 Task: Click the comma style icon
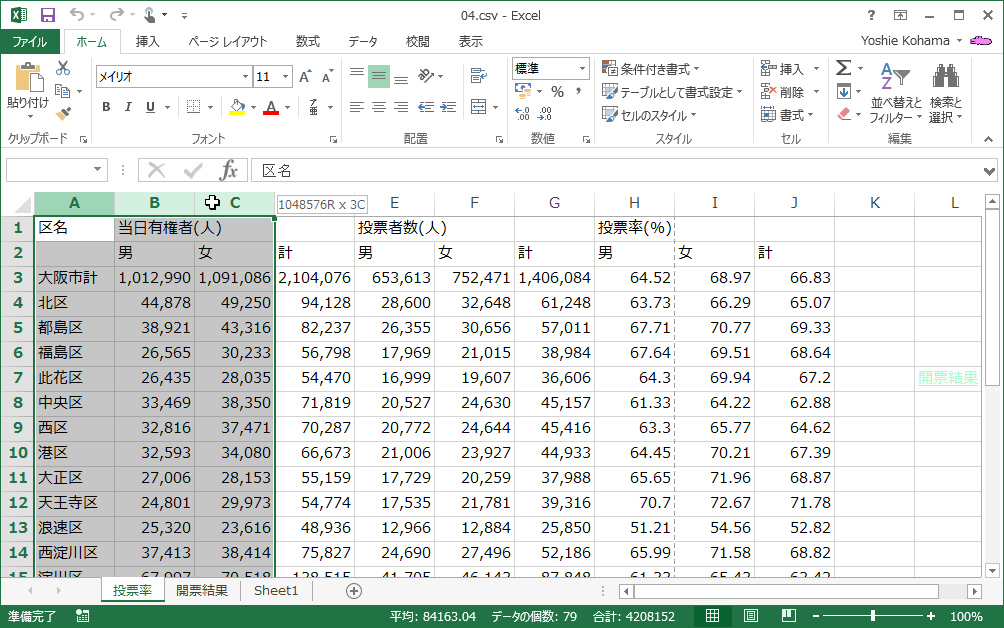578,92
